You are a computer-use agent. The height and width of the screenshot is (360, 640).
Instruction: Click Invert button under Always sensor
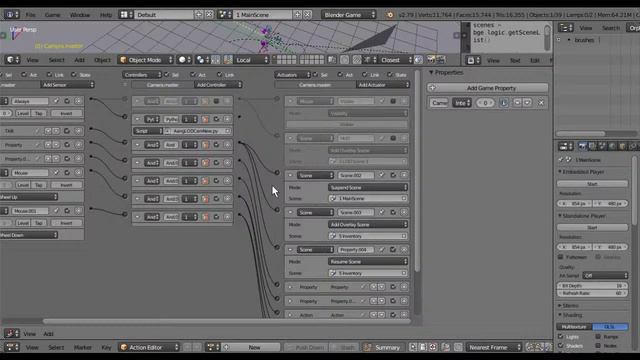click(66, 113)
